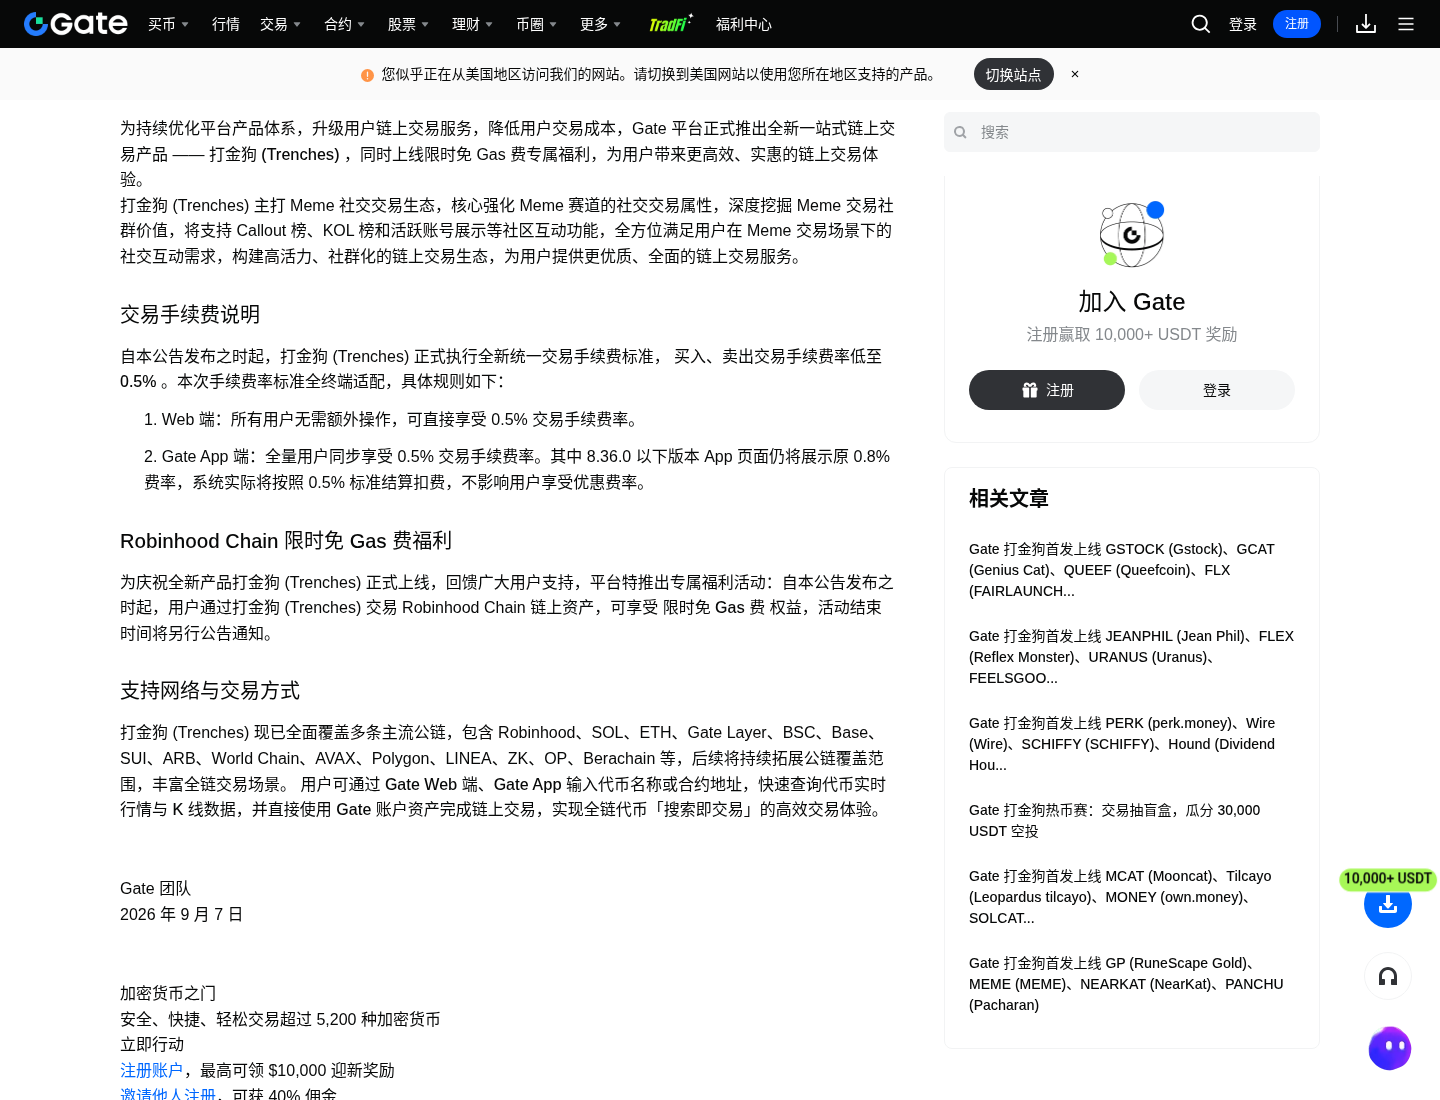
Task: Click the orange warning icon in banner
Action: coord(367,75)
